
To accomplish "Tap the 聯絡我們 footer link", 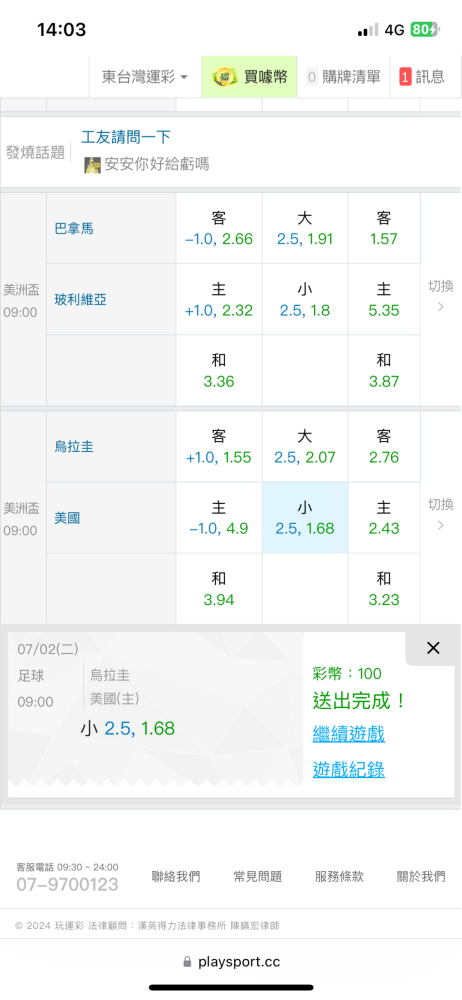I will [176, 876].
